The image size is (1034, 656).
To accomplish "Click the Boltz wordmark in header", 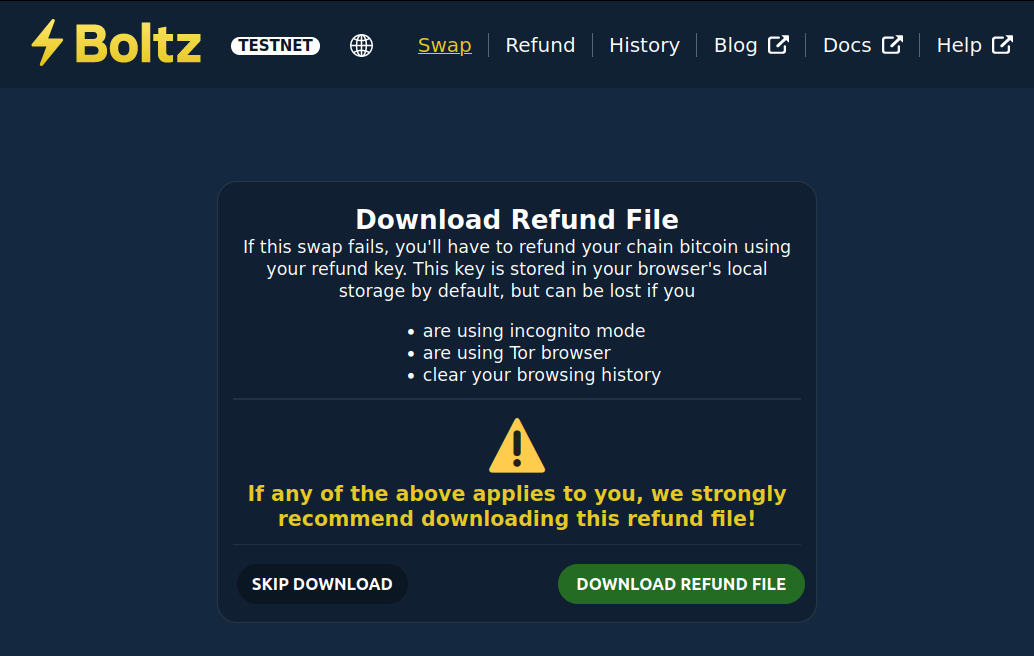I will tap(138, 44).
